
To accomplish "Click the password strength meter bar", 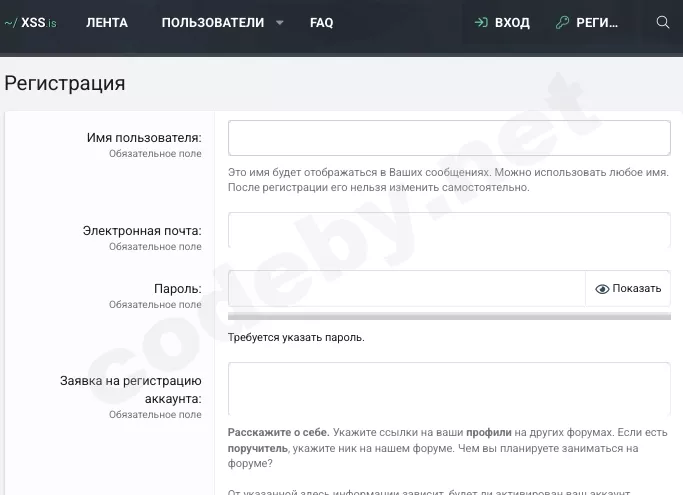I will click(449, 316).
